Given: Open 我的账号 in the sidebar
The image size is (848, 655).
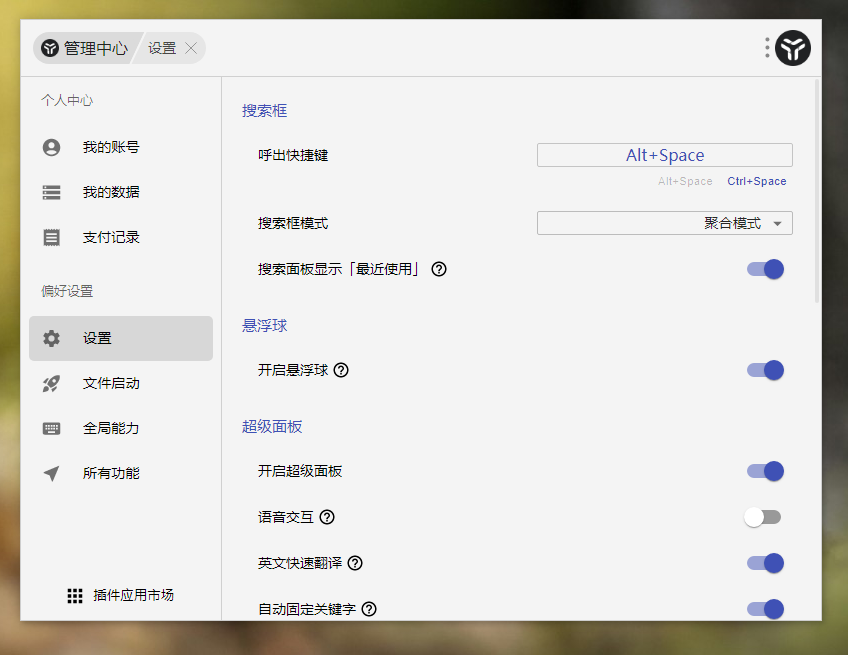Looking at the screenshot, I should (x=121, y=147).
